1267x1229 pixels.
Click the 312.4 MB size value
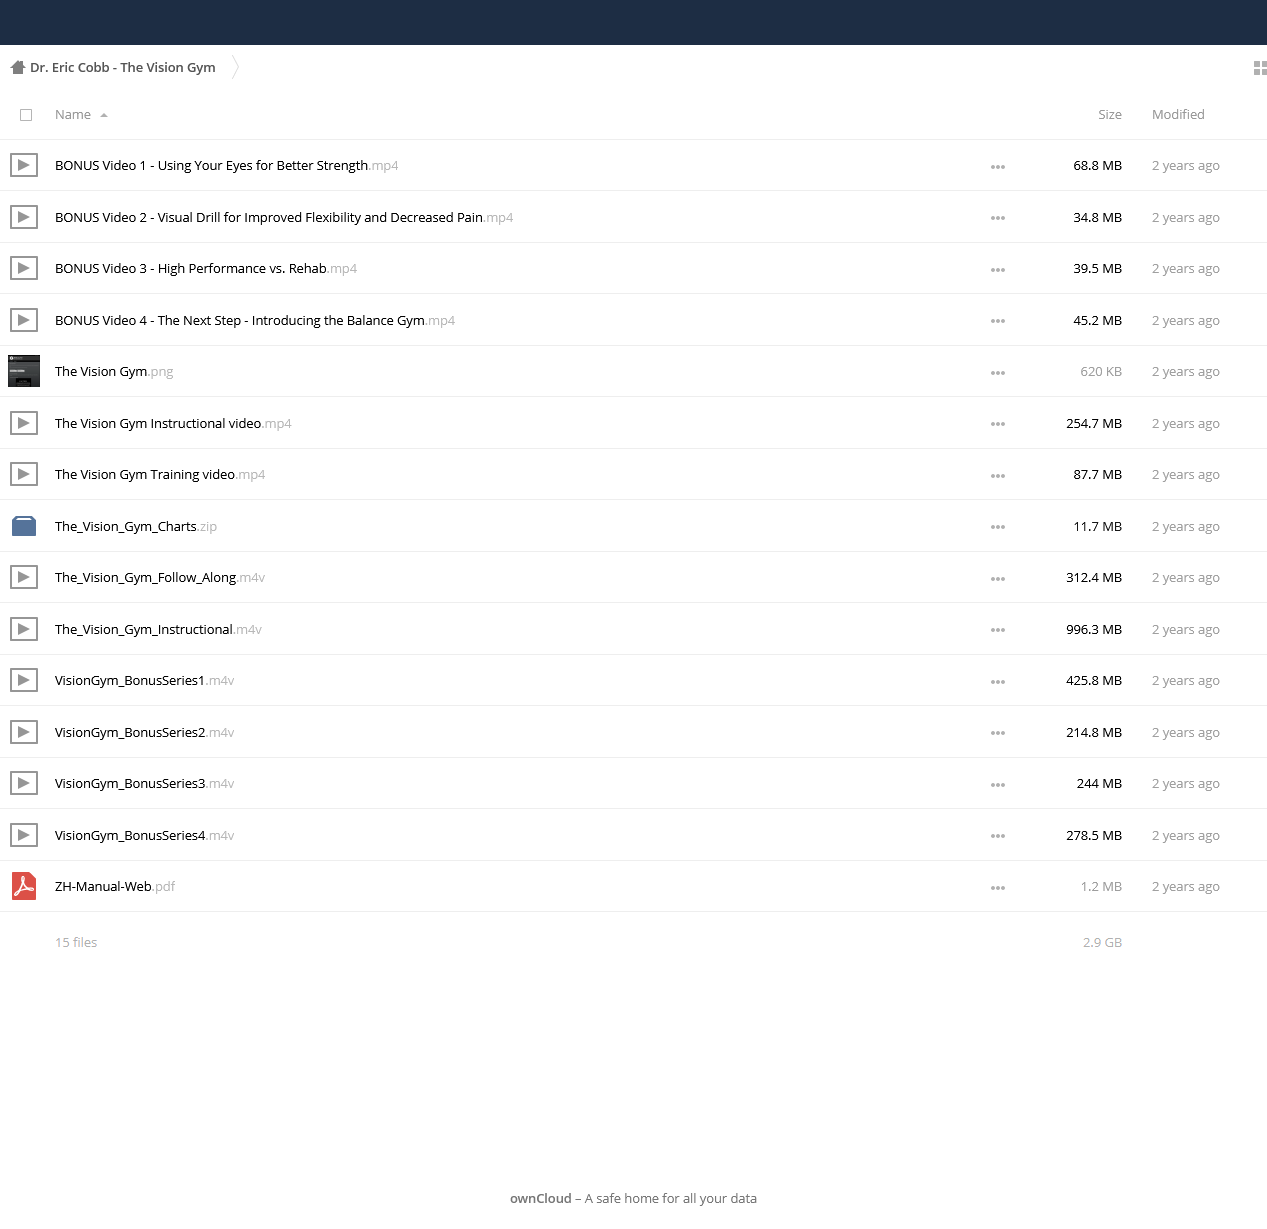click(1094, 578)
